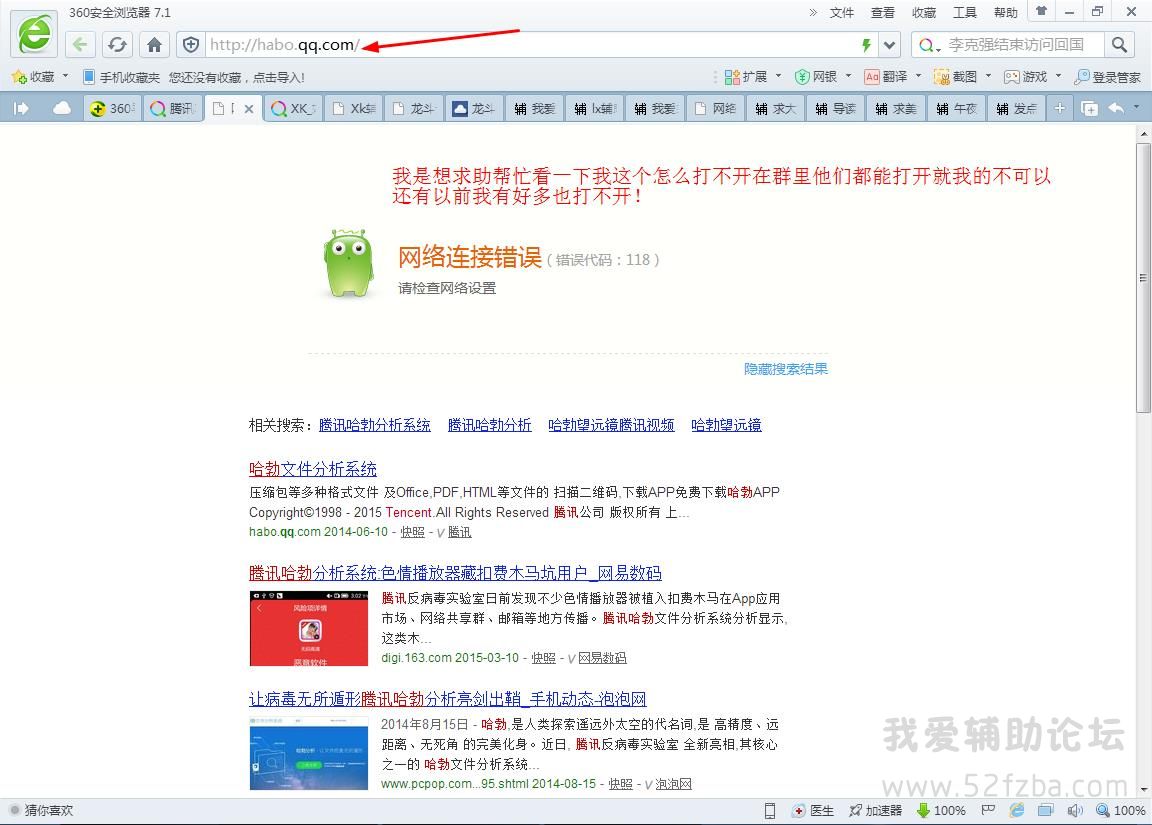
Task: Mute page sound via speaker icon
Action: coord(1075,811)
